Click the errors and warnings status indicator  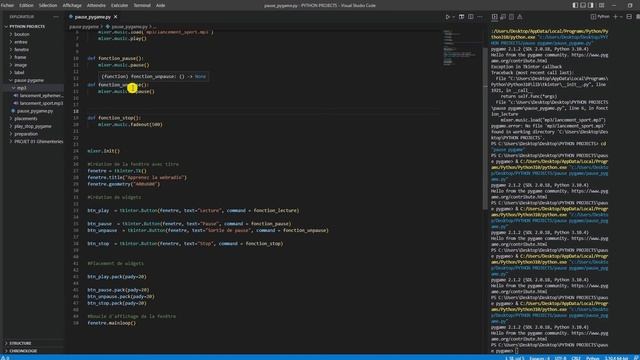coord(5,358)
